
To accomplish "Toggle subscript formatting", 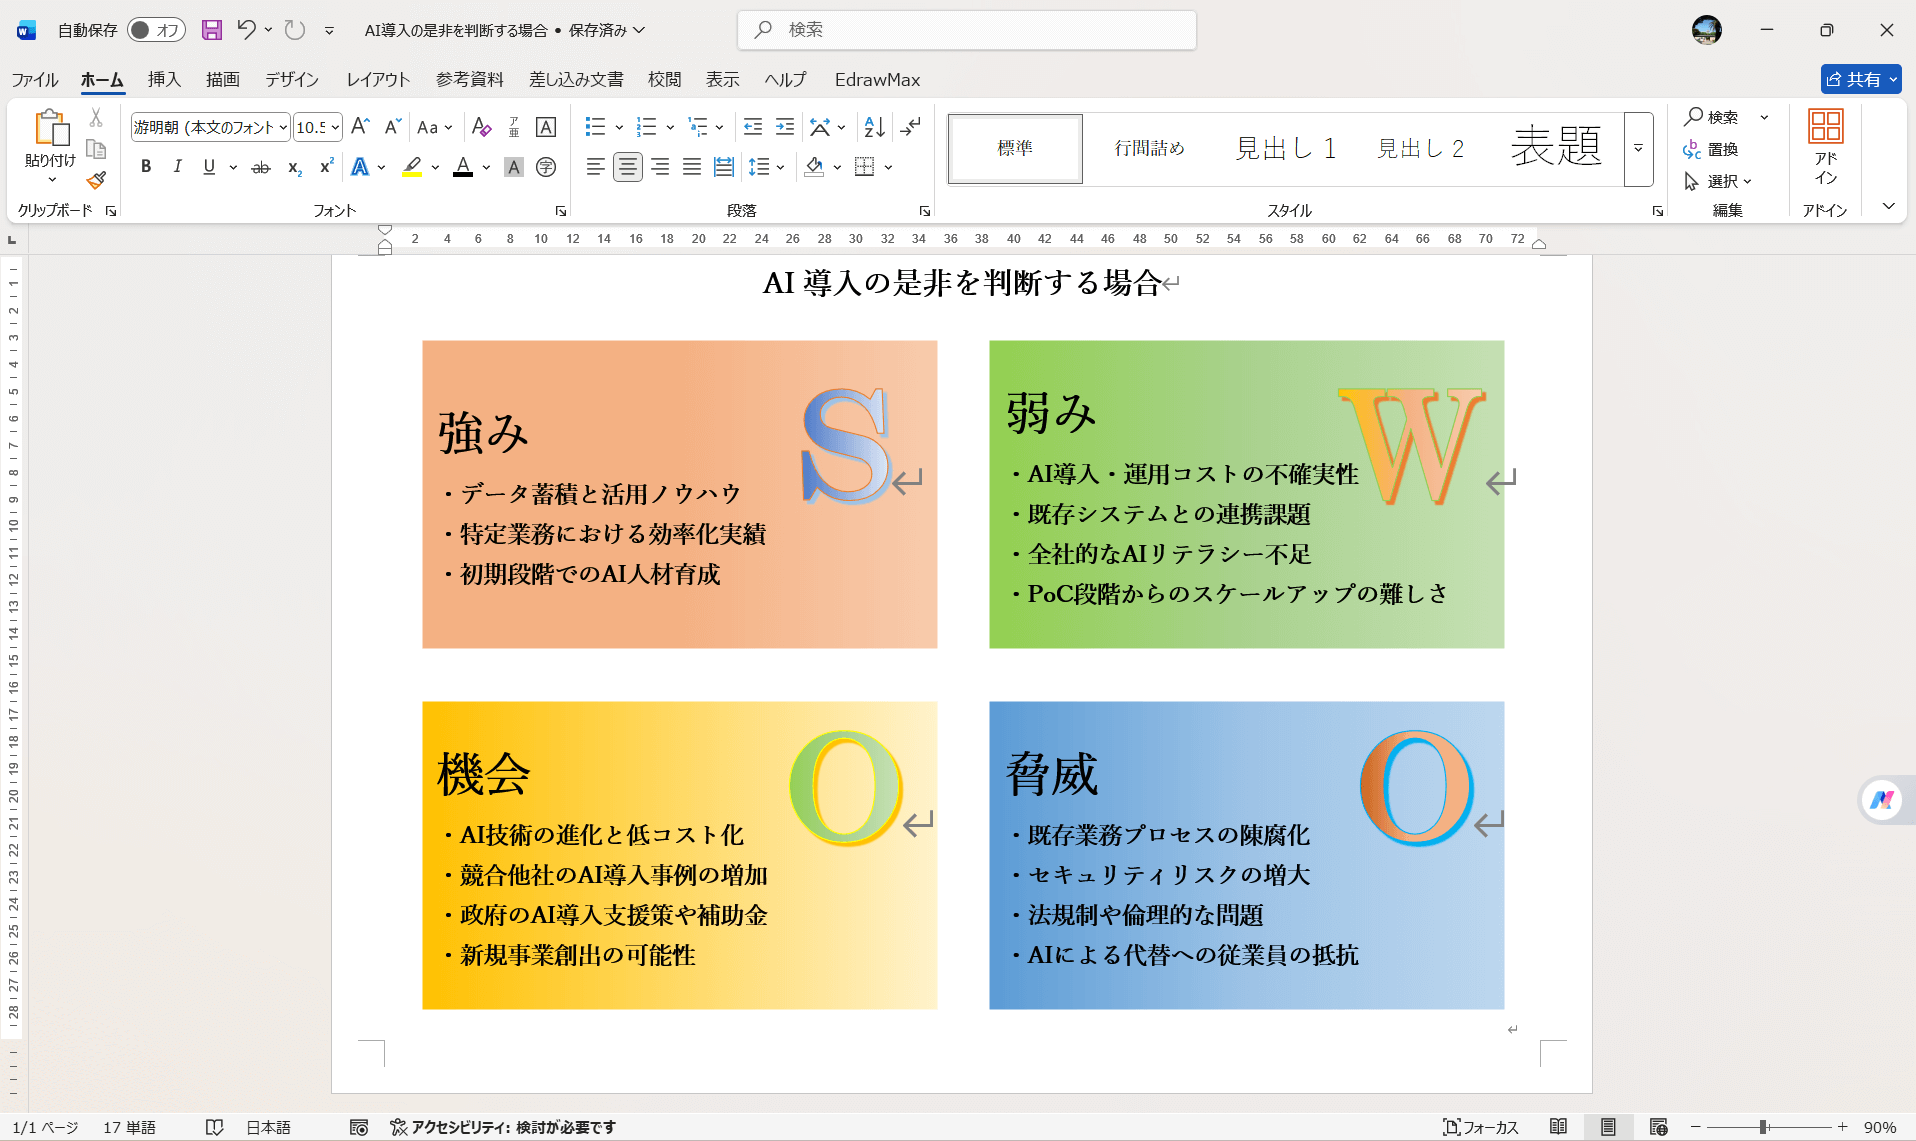I will 293,167.
